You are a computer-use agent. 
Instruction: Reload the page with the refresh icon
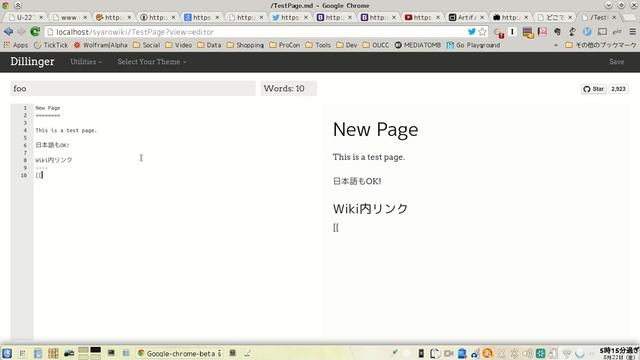(x=35, y=31)
